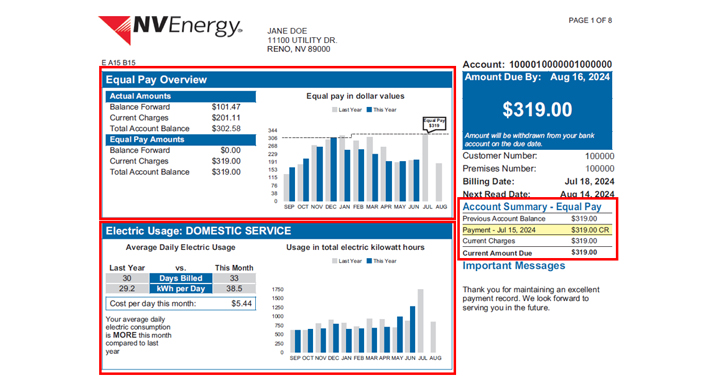The height and width of the screenshot is (391, 720).
Task: Click the NV Energy logo
Action: click(x=170, y=29)
